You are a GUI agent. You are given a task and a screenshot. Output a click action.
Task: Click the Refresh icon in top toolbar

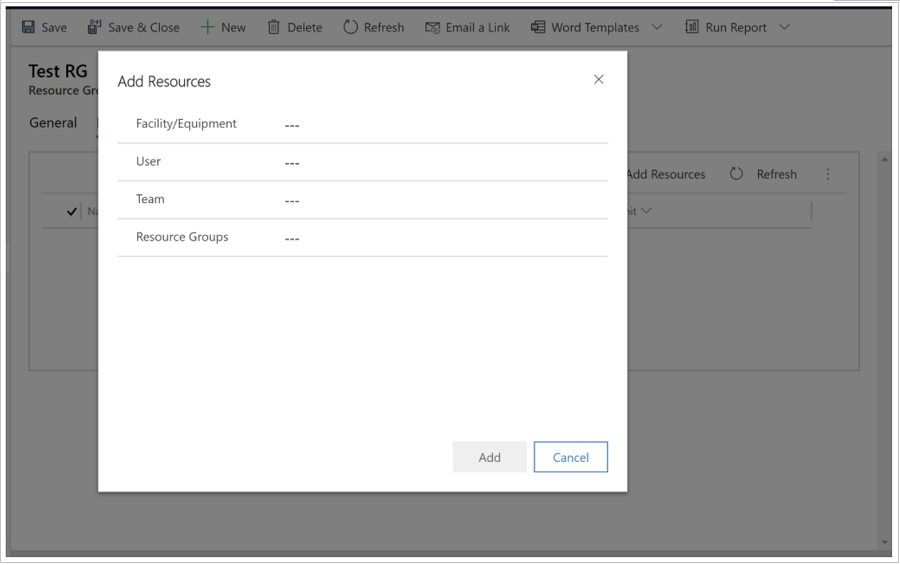coord(350,27)
